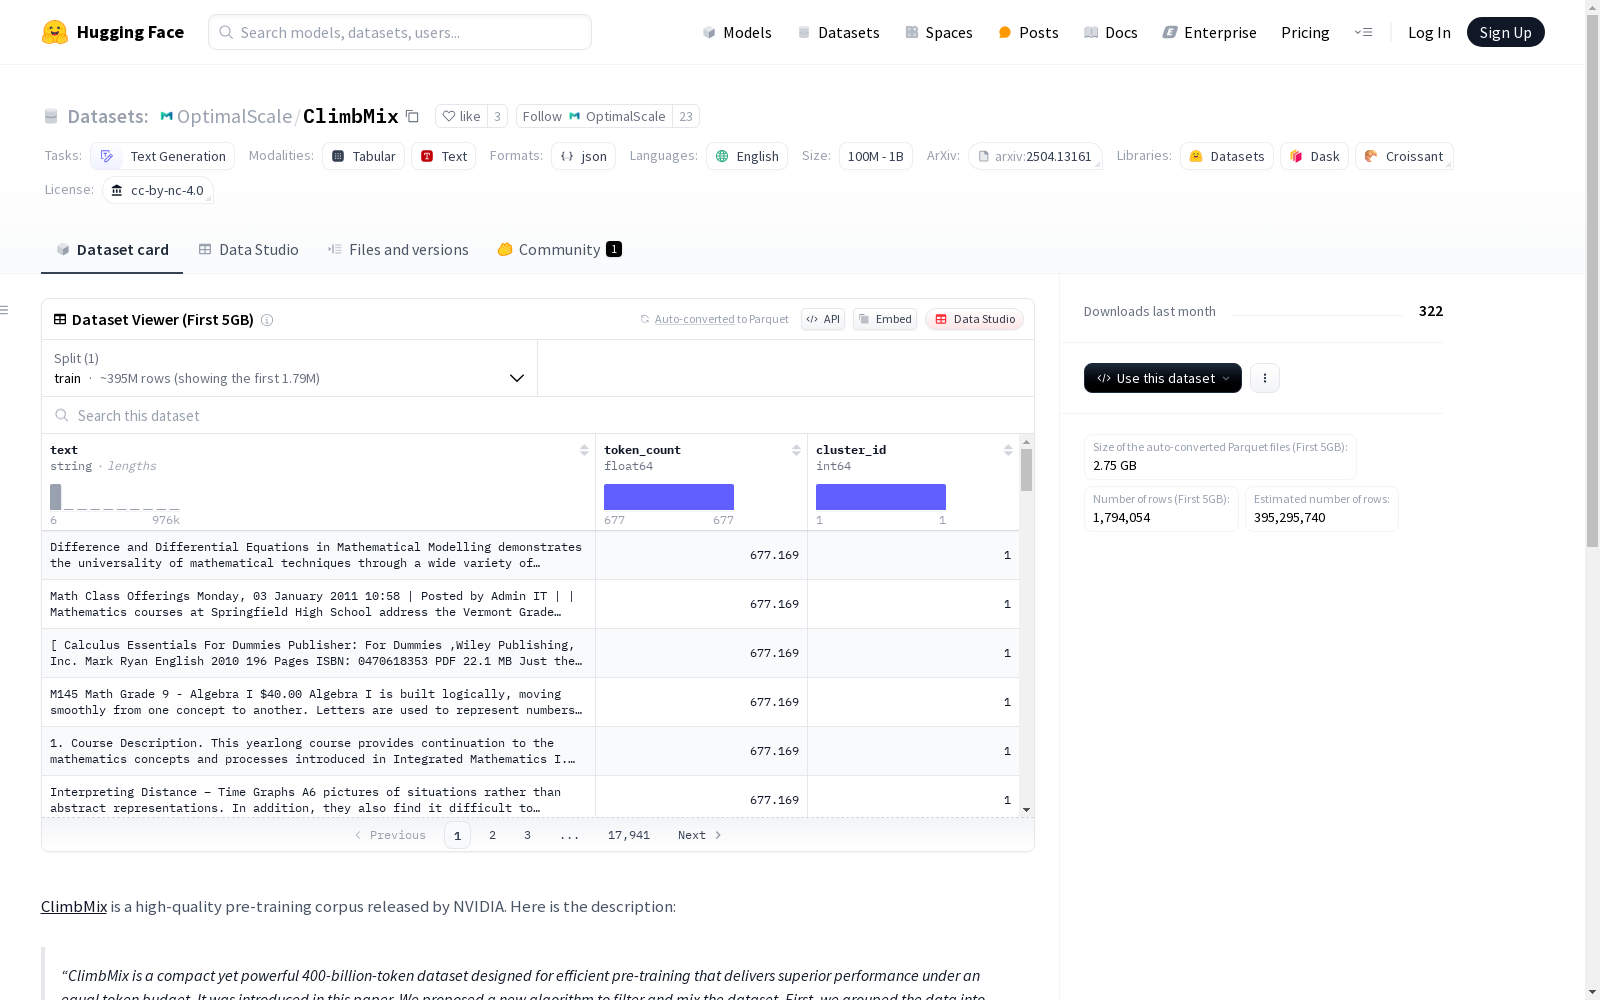
Task: Open the Use this dataset dropdown
Action: pyautogui.click(x=1163, y=378)
